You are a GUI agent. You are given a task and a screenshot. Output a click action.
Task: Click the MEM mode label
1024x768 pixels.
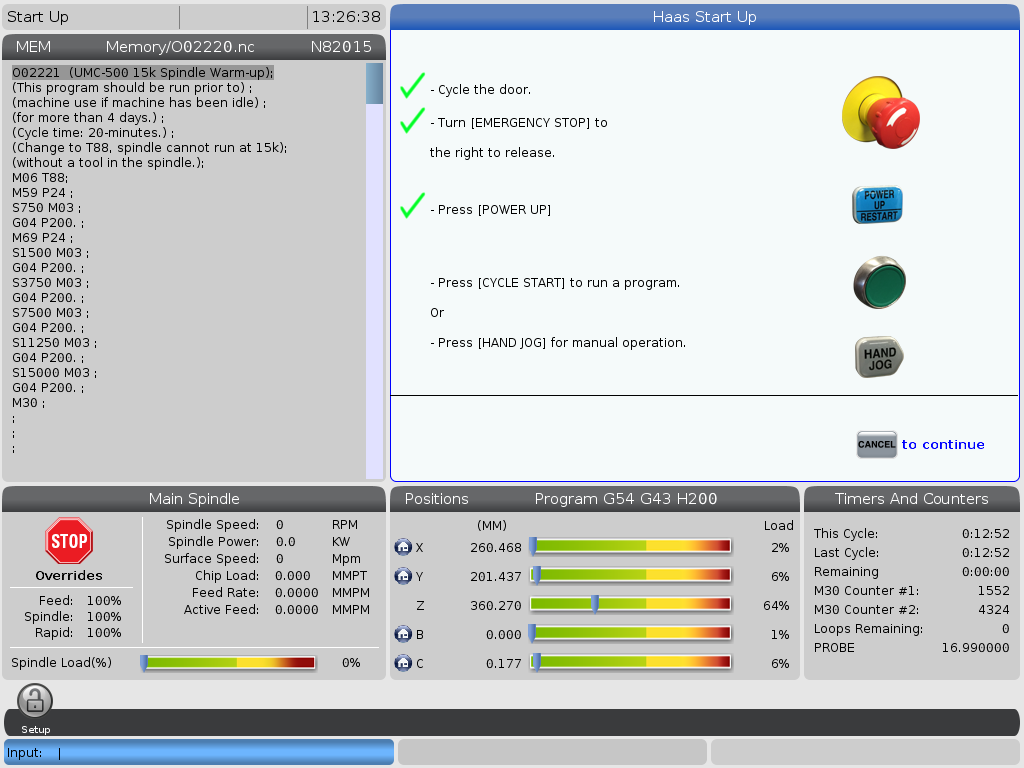pyautogui.click(x=33, y=47)
